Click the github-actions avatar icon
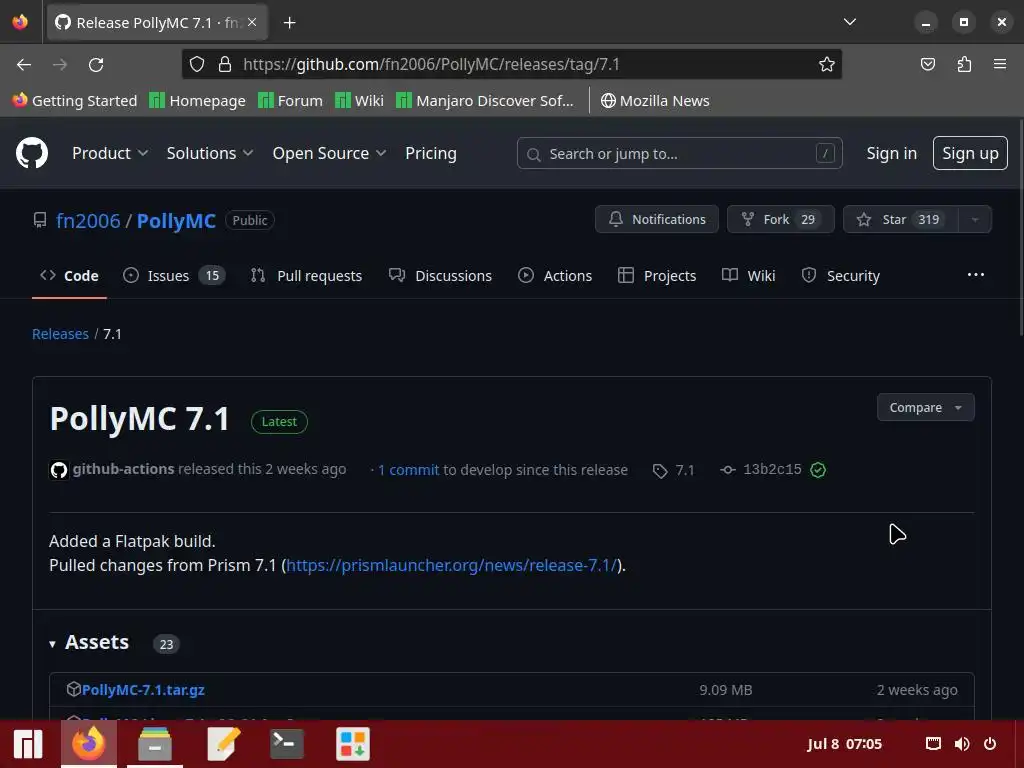Screen dimensions: 1024x768 [x=59, y=470]
